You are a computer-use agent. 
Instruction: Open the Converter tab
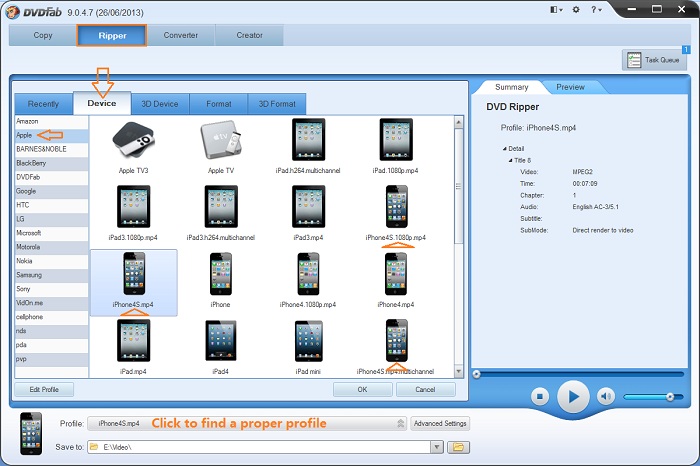click(x=181, y=35)
